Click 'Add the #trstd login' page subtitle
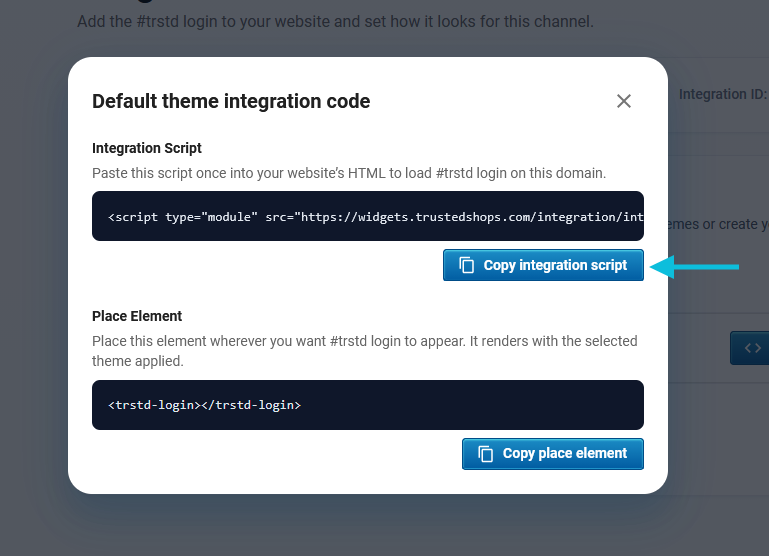This screenshot has height=556, width=769. click(x=335, y=22)
